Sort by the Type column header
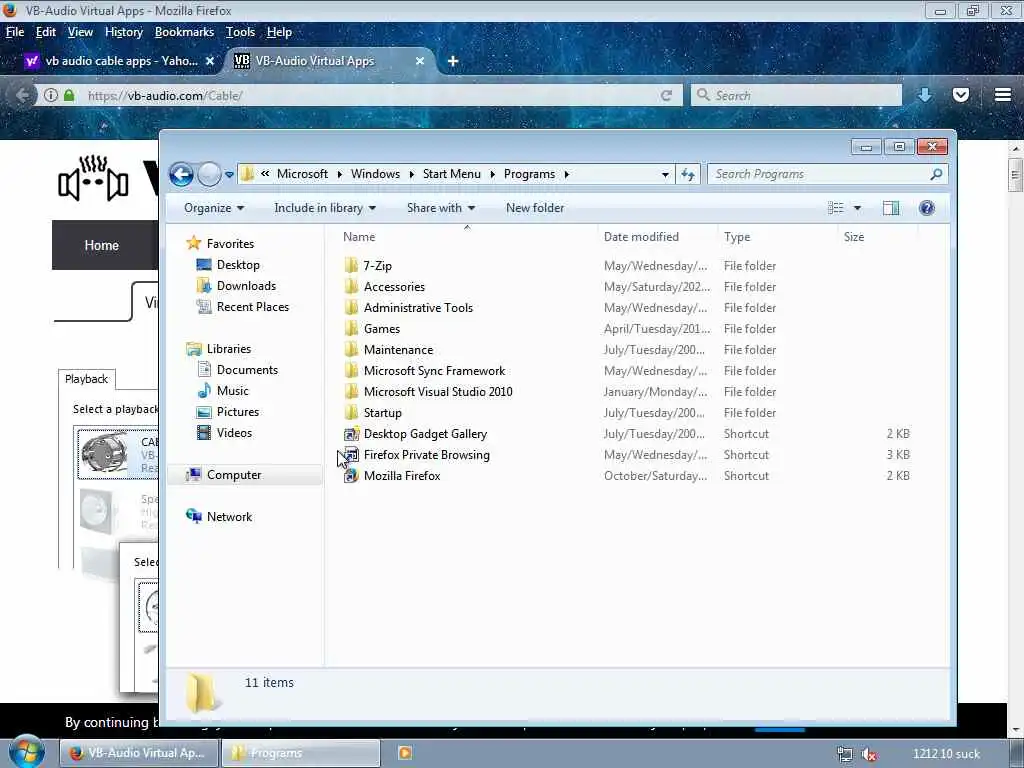Screen dimensions: 1024x768 tap(737, 236)
